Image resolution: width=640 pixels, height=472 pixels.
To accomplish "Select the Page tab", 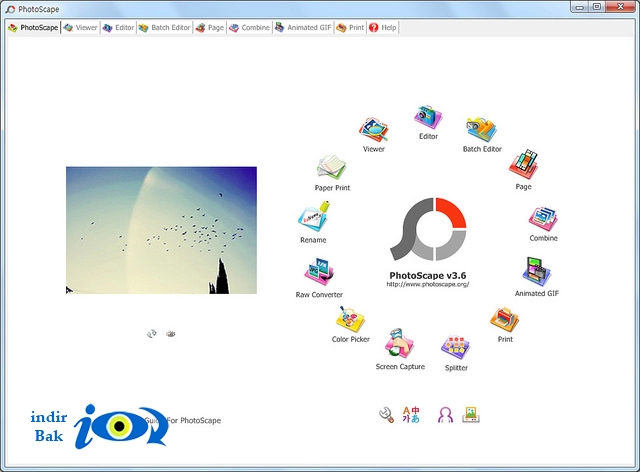I will [210, 27].
